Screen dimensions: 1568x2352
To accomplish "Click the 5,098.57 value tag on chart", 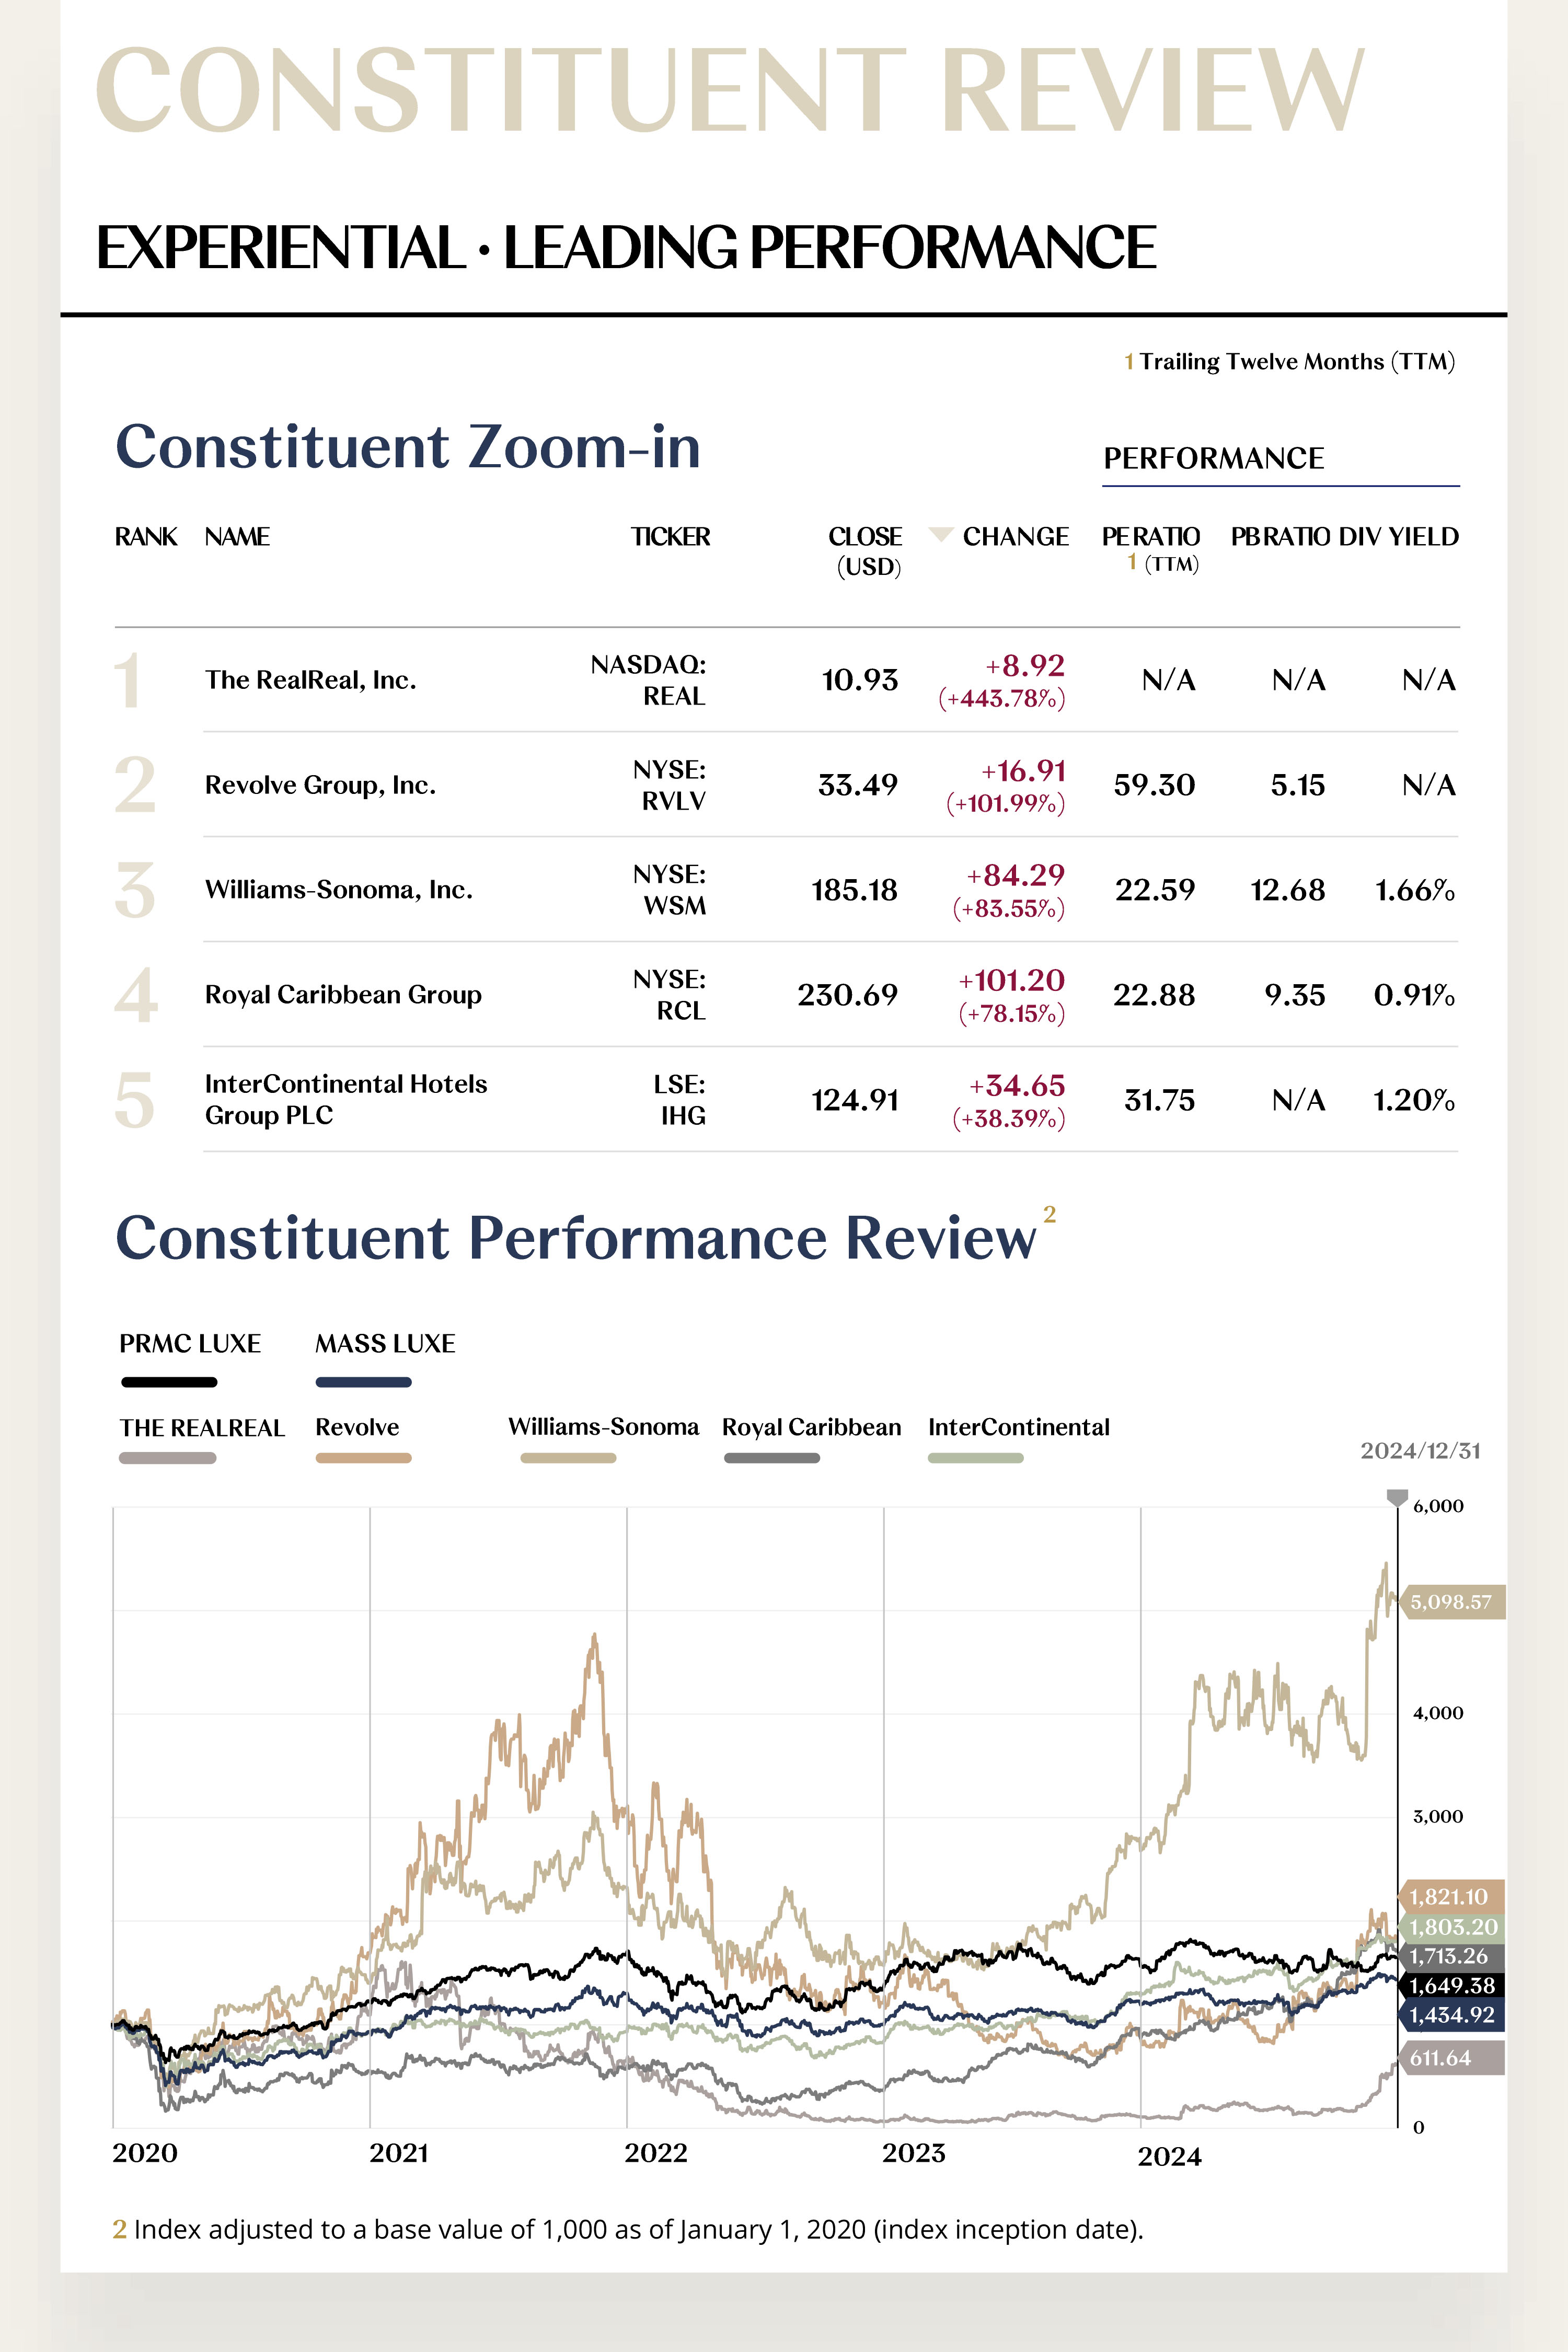I will (1450, 1602).
